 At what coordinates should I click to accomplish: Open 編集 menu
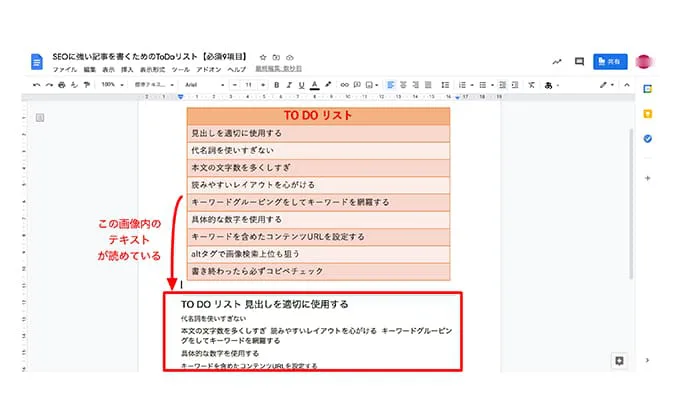pos(90,69)
